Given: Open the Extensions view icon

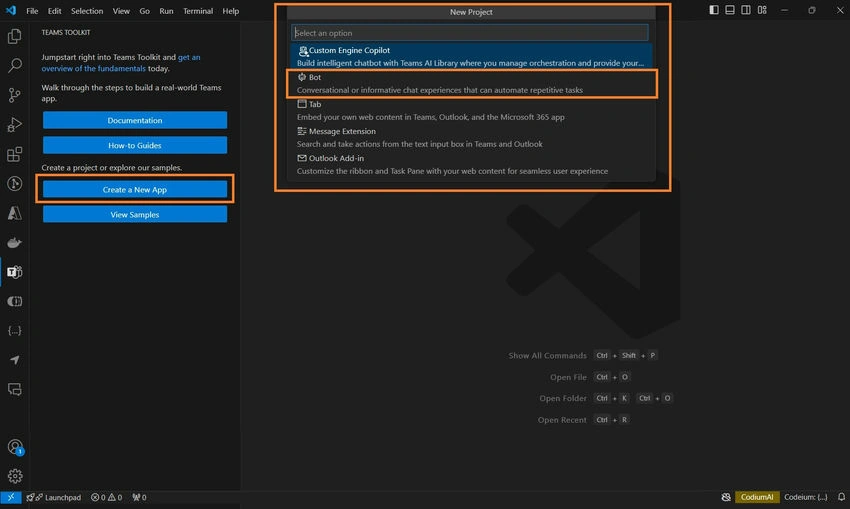Looking at the screenshot, I should 15,154.
